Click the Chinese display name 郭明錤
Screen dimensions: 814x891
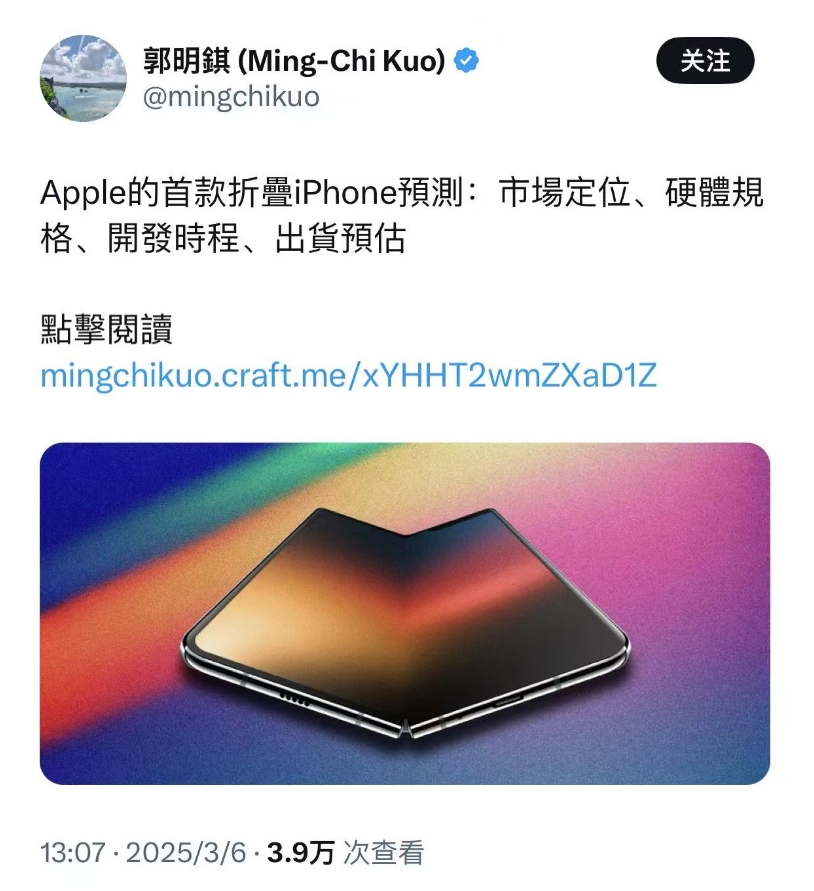(187, 61)
